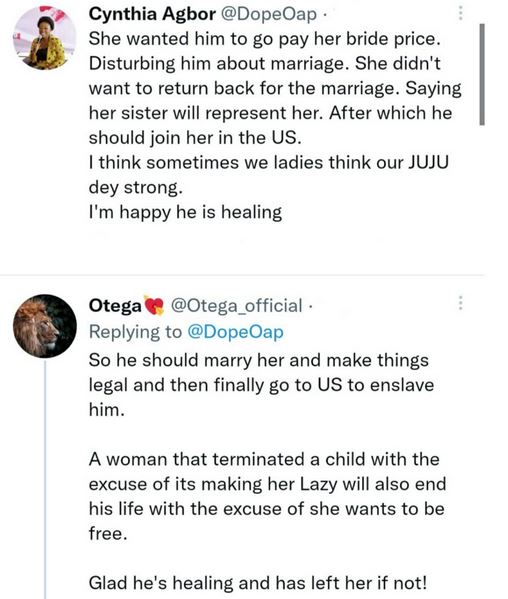Viewport: 508px width, 599px height.
Task: Follow the @DopeOap mention in Replying to
Action: (x=236, y=332)
